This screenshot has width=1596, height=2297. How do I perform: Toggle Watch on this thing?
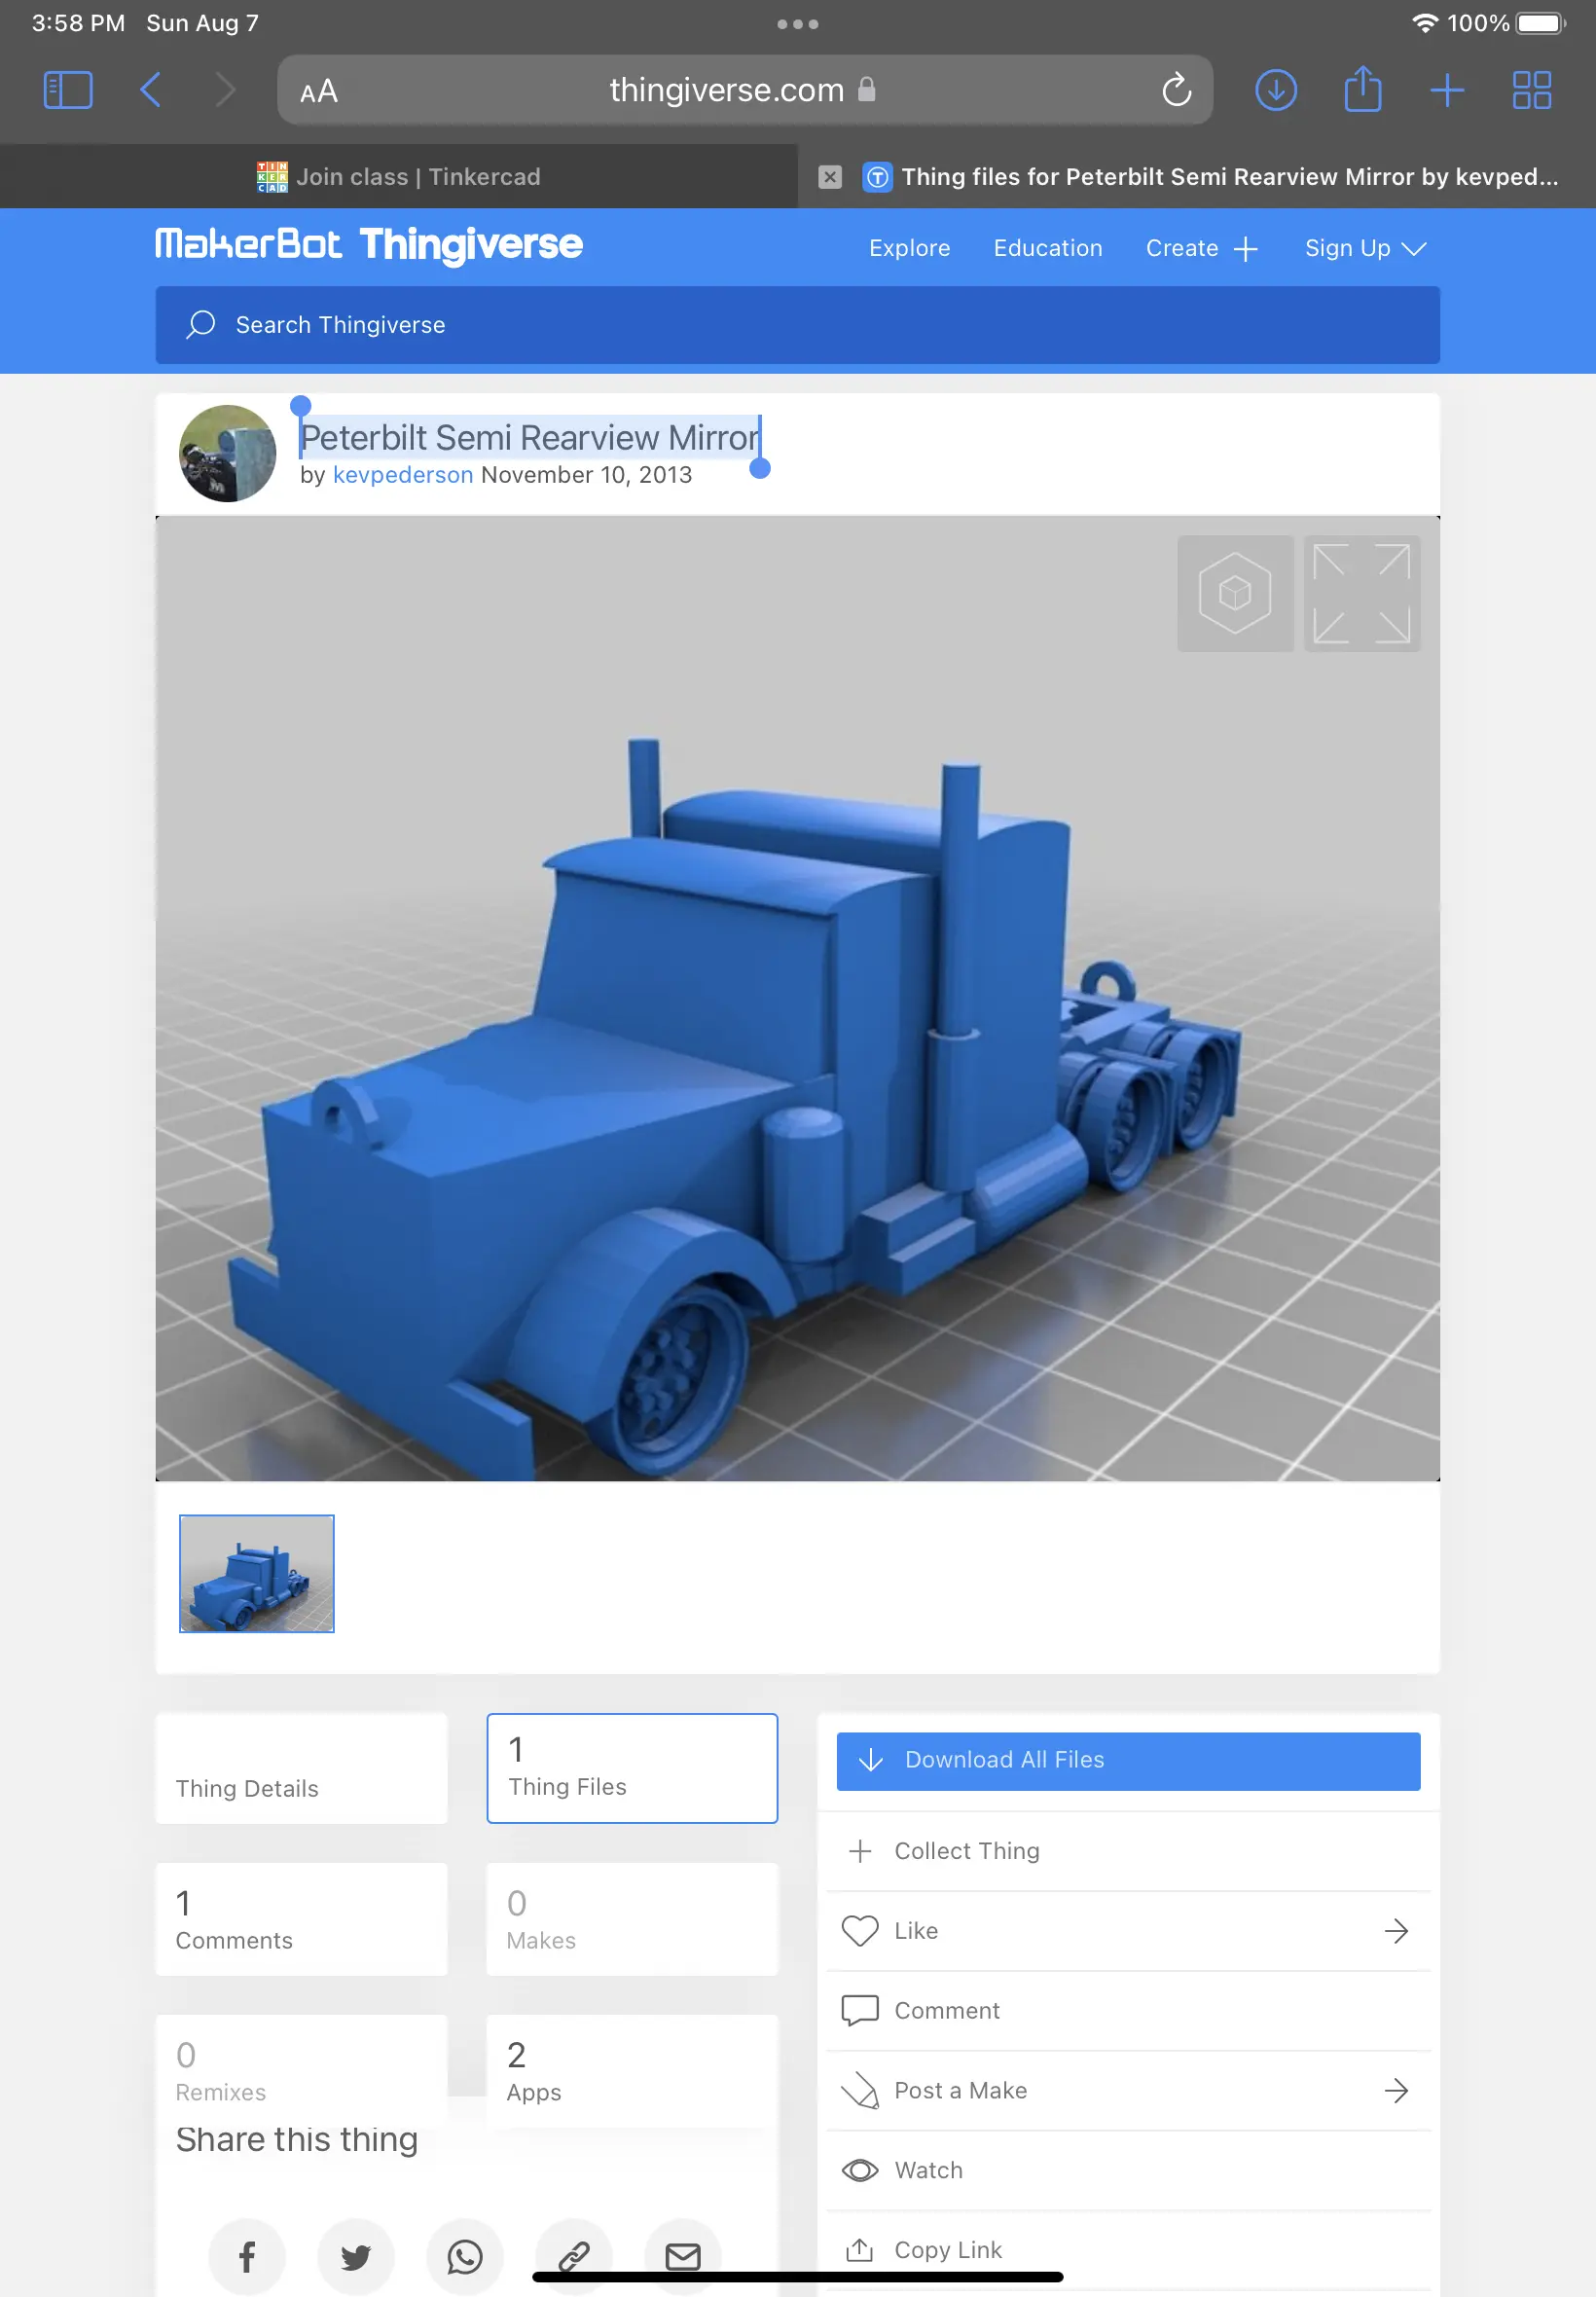click(1128, 2171)
